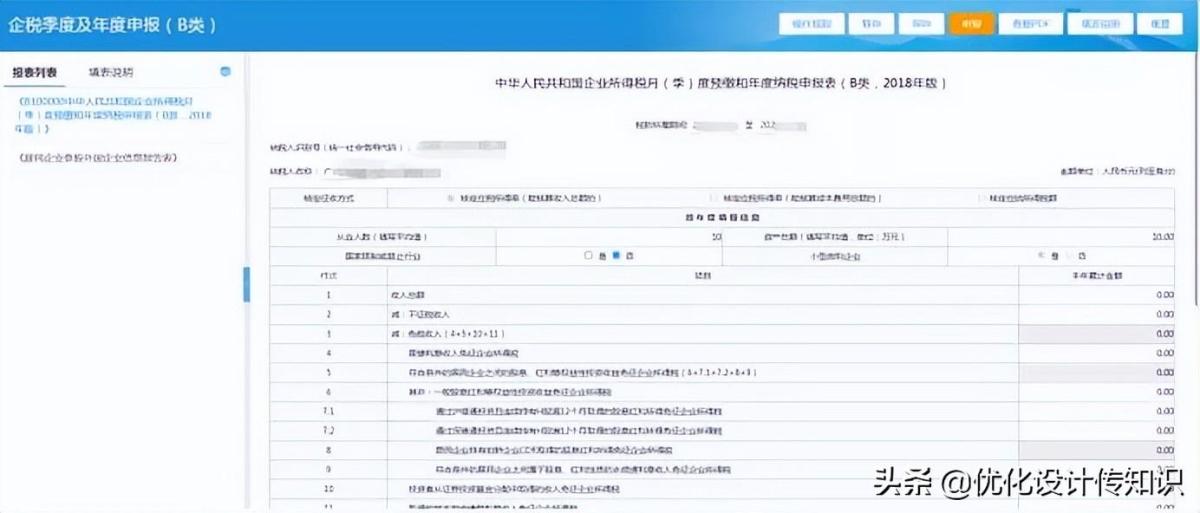The width and height of the screenshot is (1200, 513).
Task: Select 核定应税所得率 (能核算收入总额的) radio option
Action: [450, 198]
